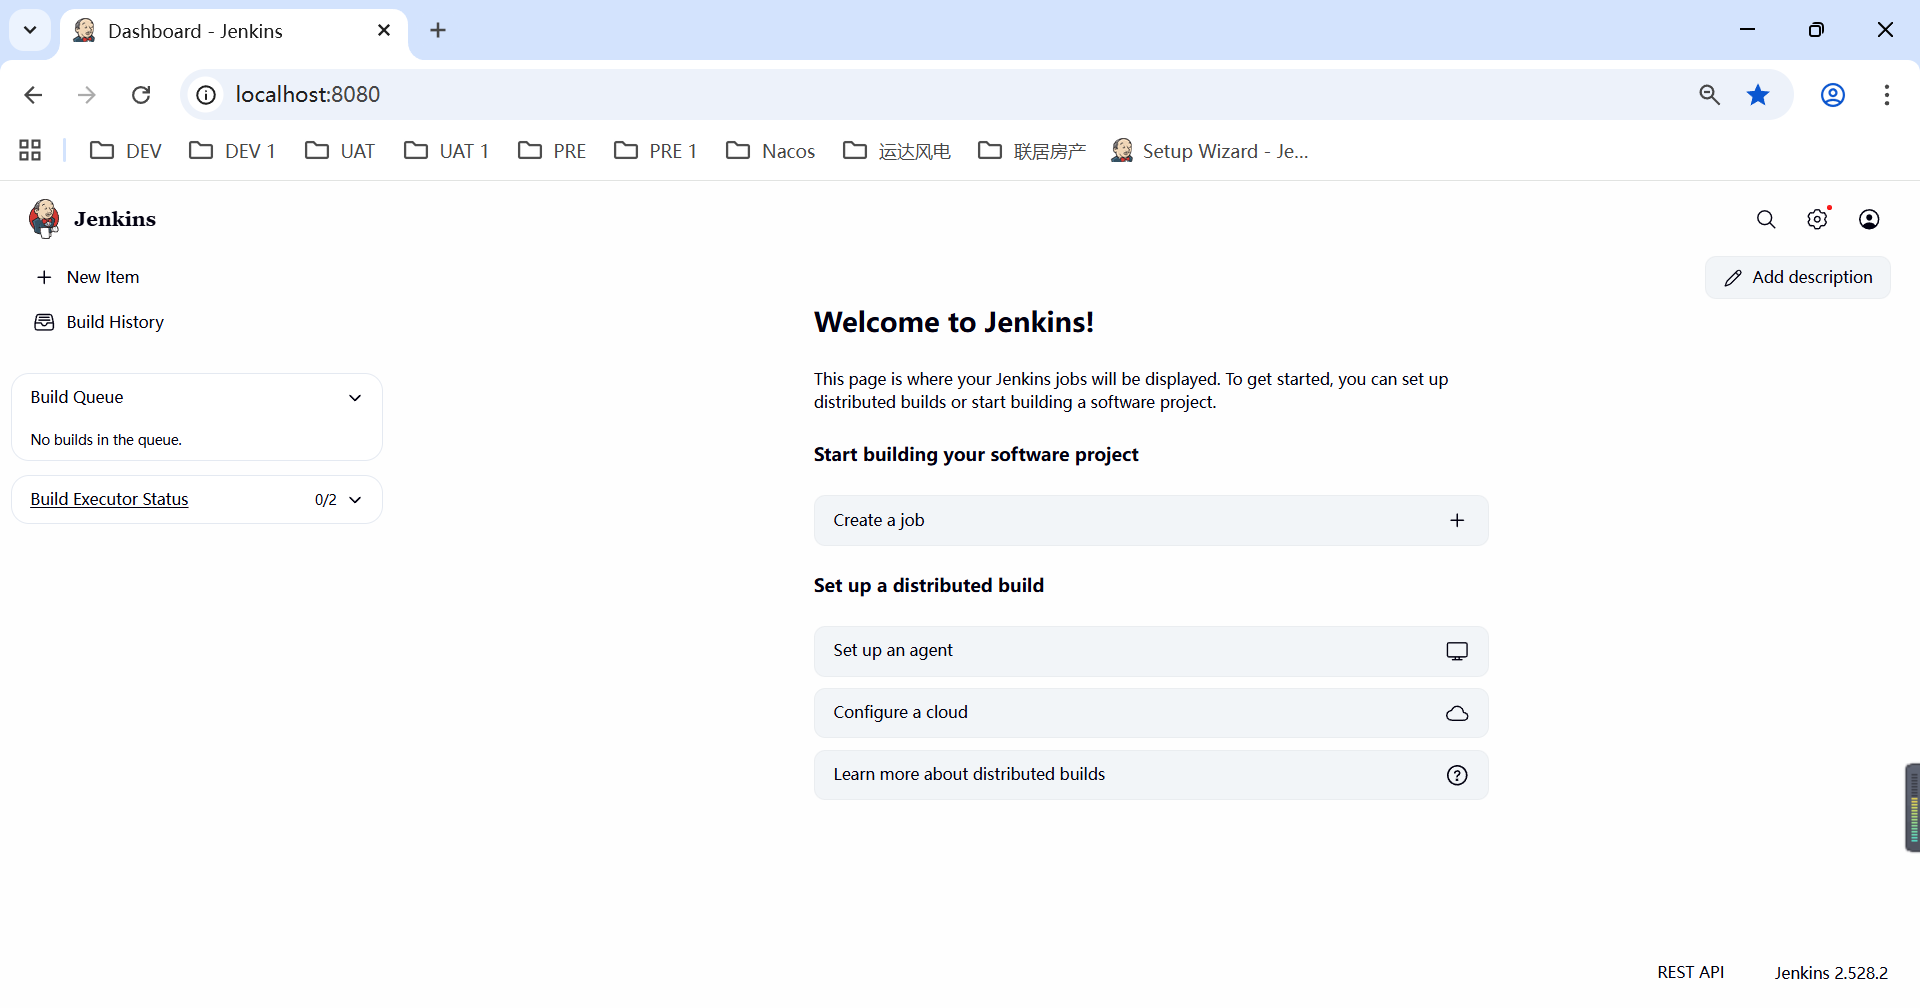Click the No builds in the queue text
1920x1008 pixels.
(x=106, y=440)
